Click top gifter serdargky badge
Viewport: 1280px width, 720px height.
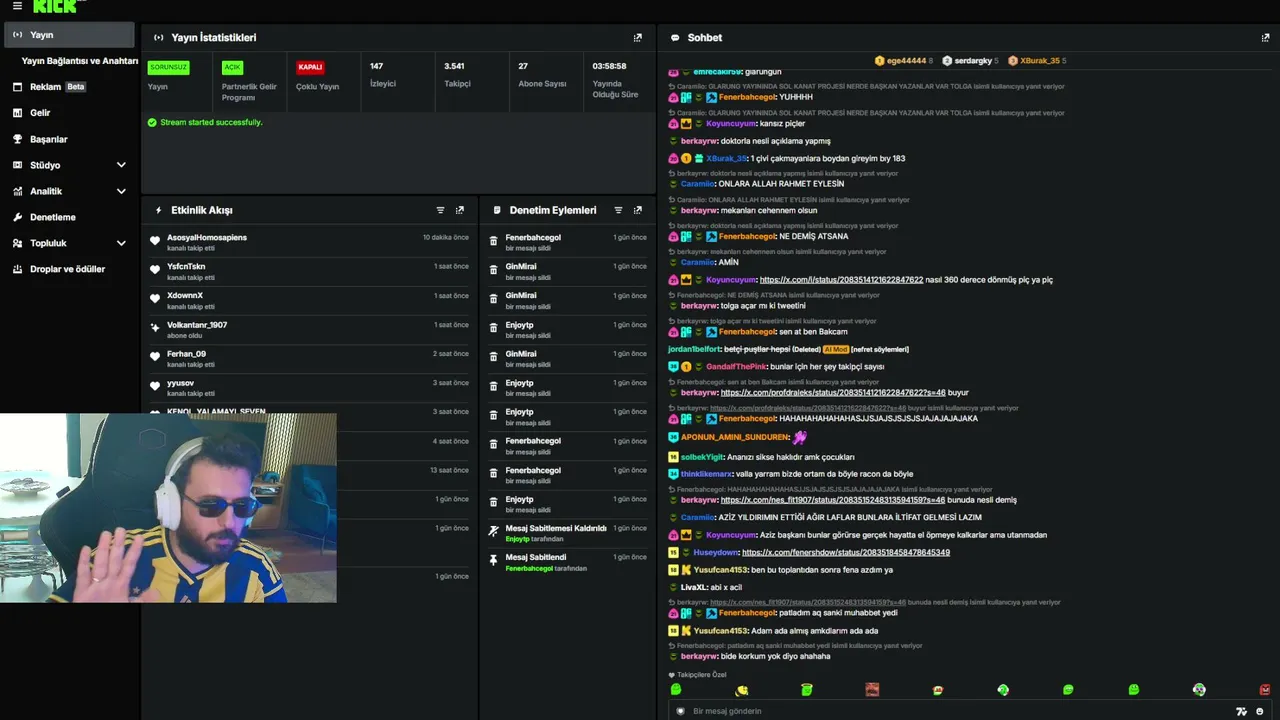click(970, 61)
